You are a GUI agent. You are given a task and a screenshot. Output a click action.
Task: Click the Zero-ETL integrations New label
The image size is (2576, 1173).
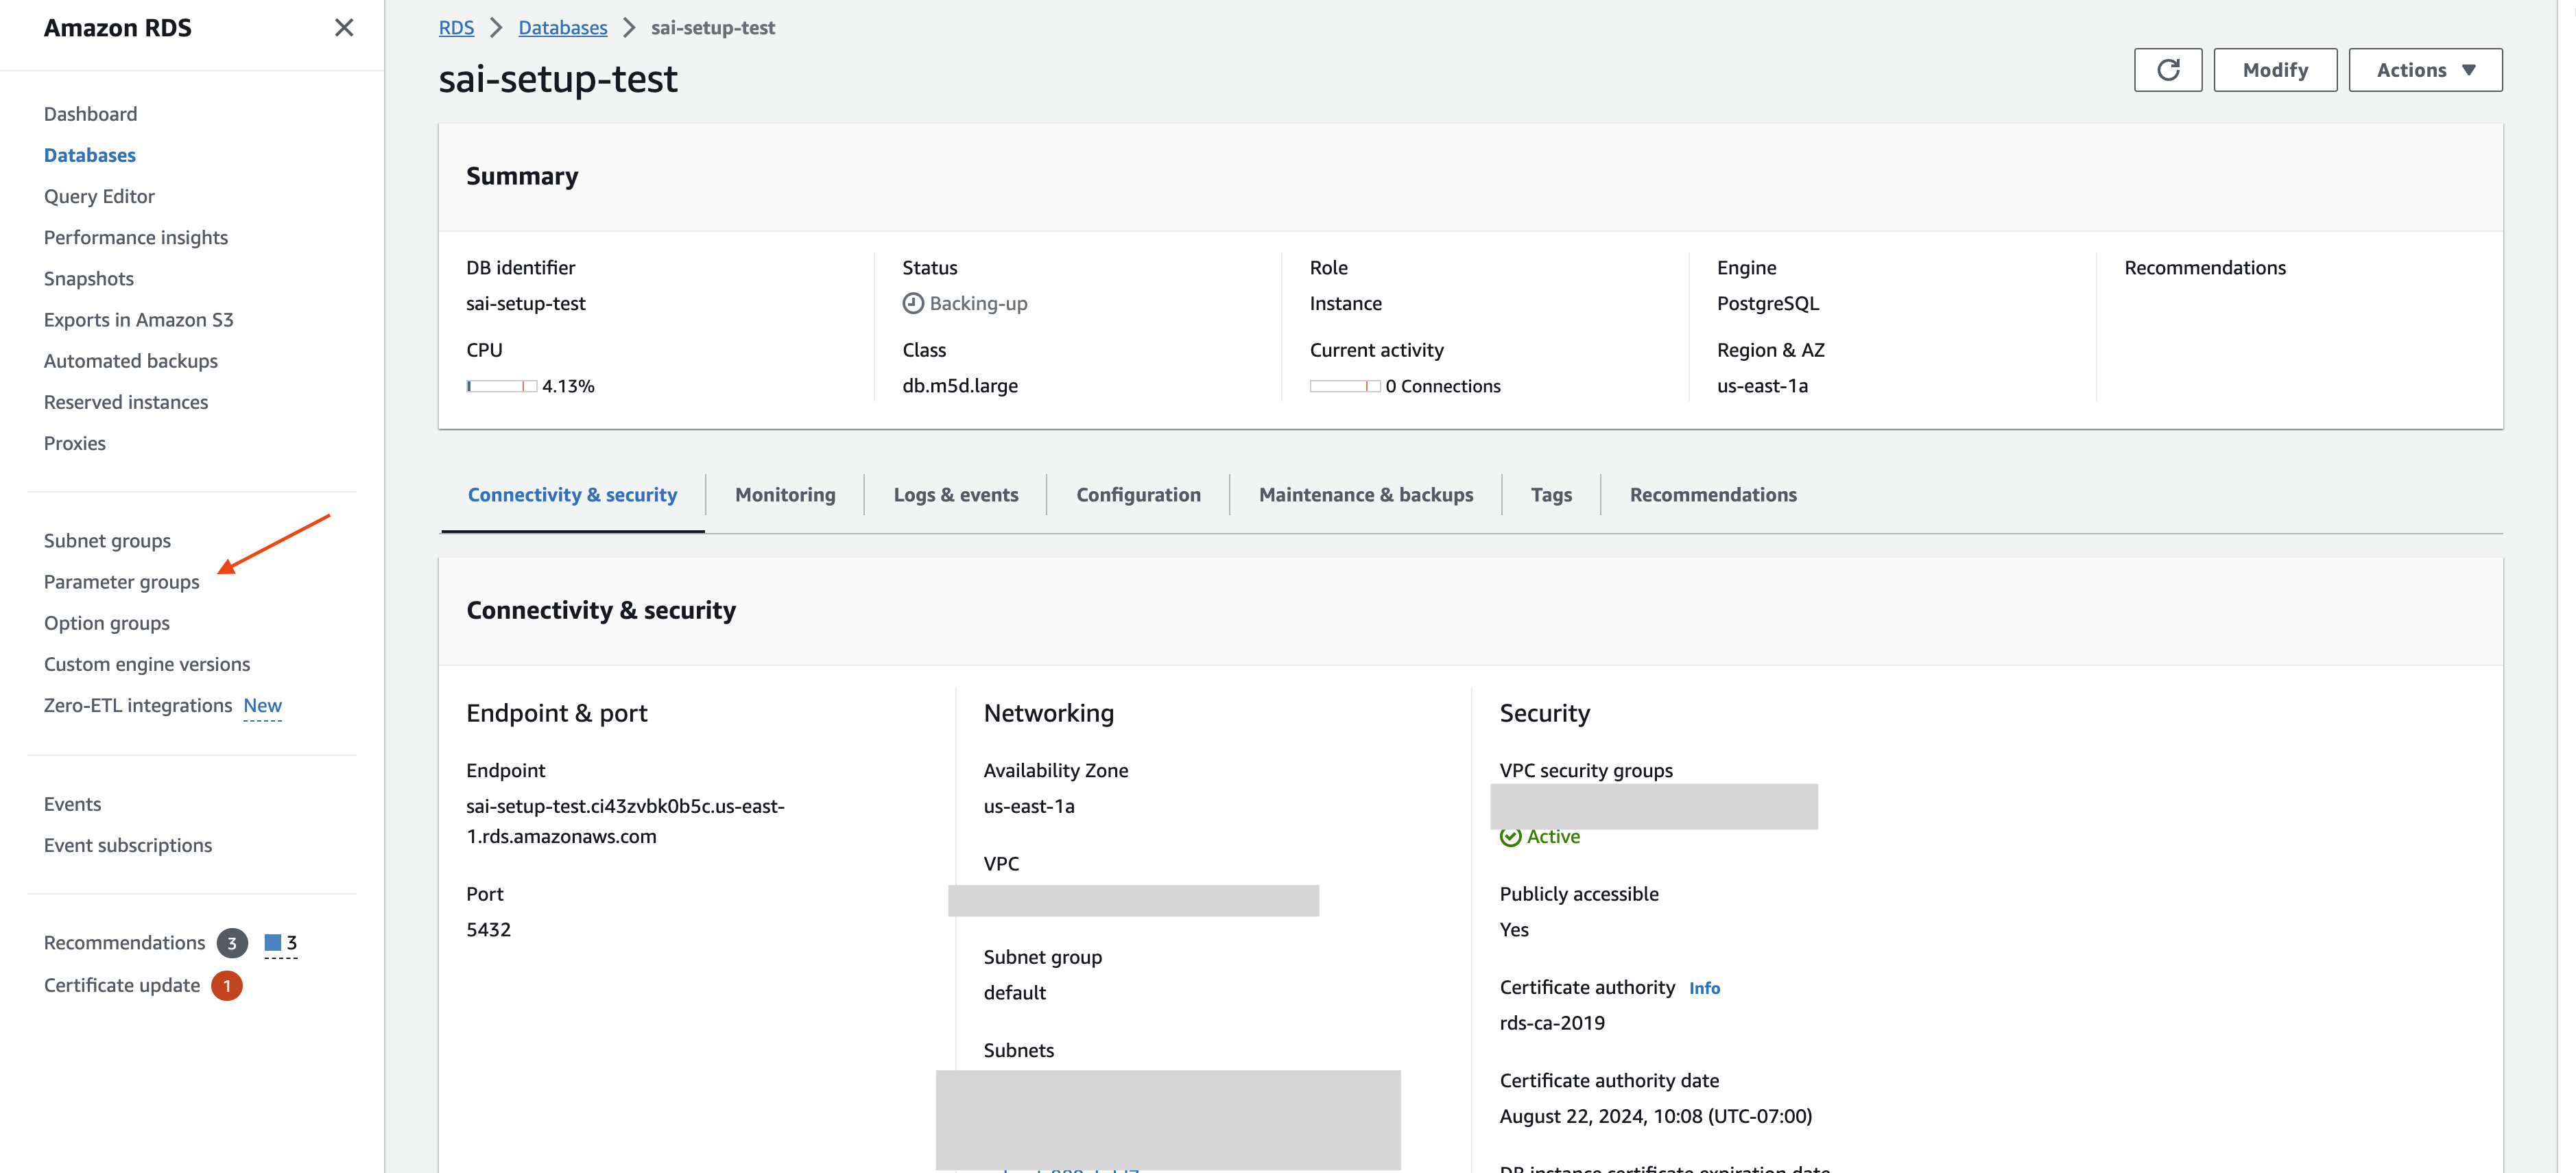tap(262, 705)
